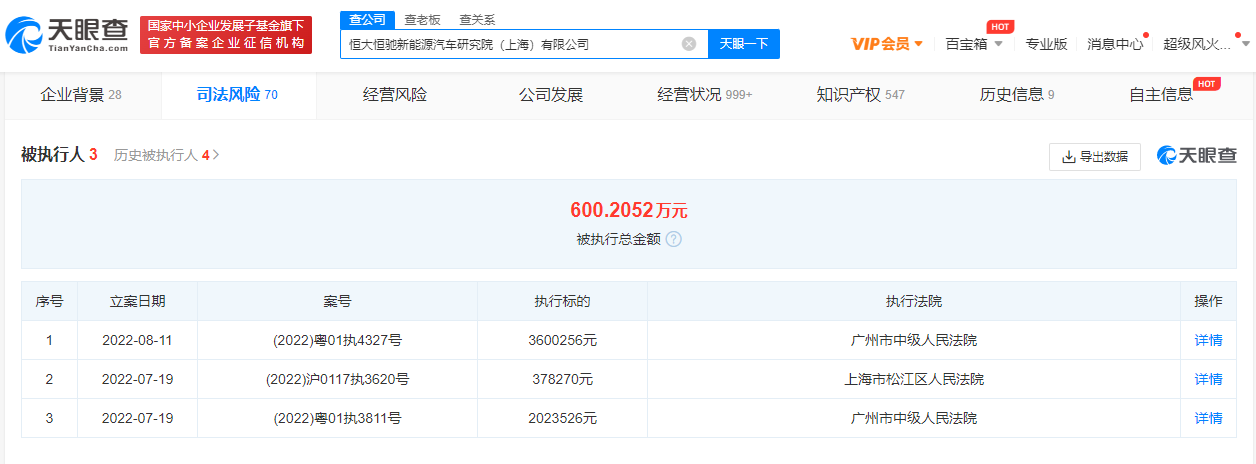Open the 知识产权 tab
The image size is (1256, 464).
click(x=860, y=95)
